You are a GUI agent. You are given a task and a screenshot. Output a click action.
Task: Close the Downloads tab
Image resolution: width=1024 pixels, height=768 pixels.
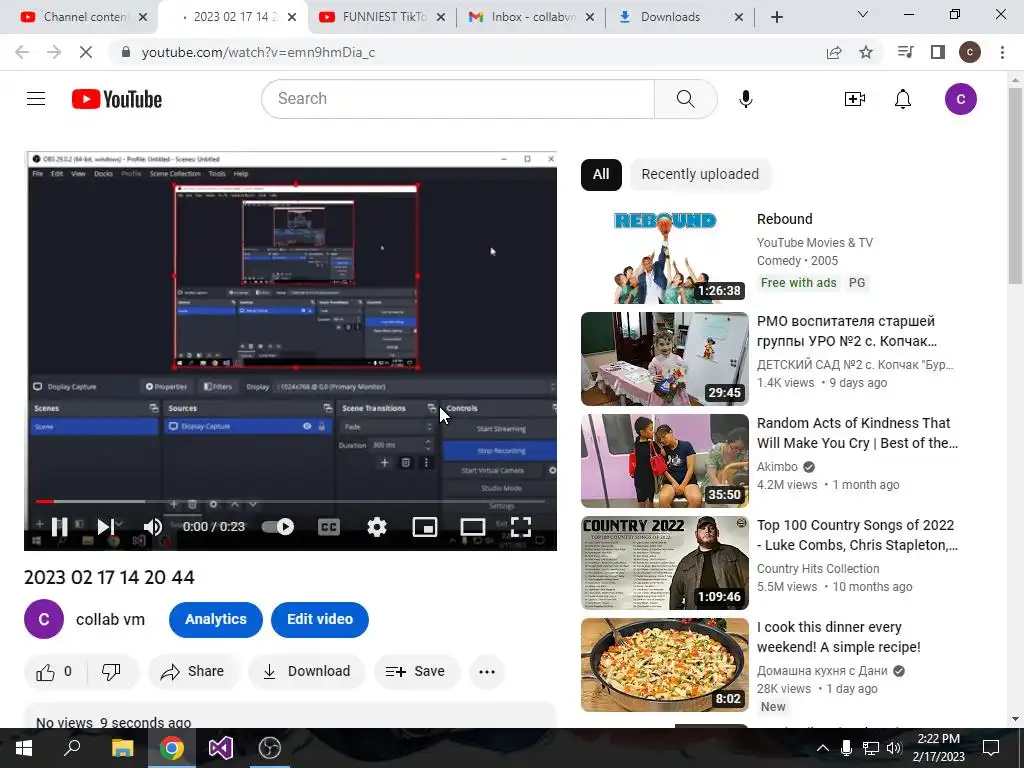point(739,18)
